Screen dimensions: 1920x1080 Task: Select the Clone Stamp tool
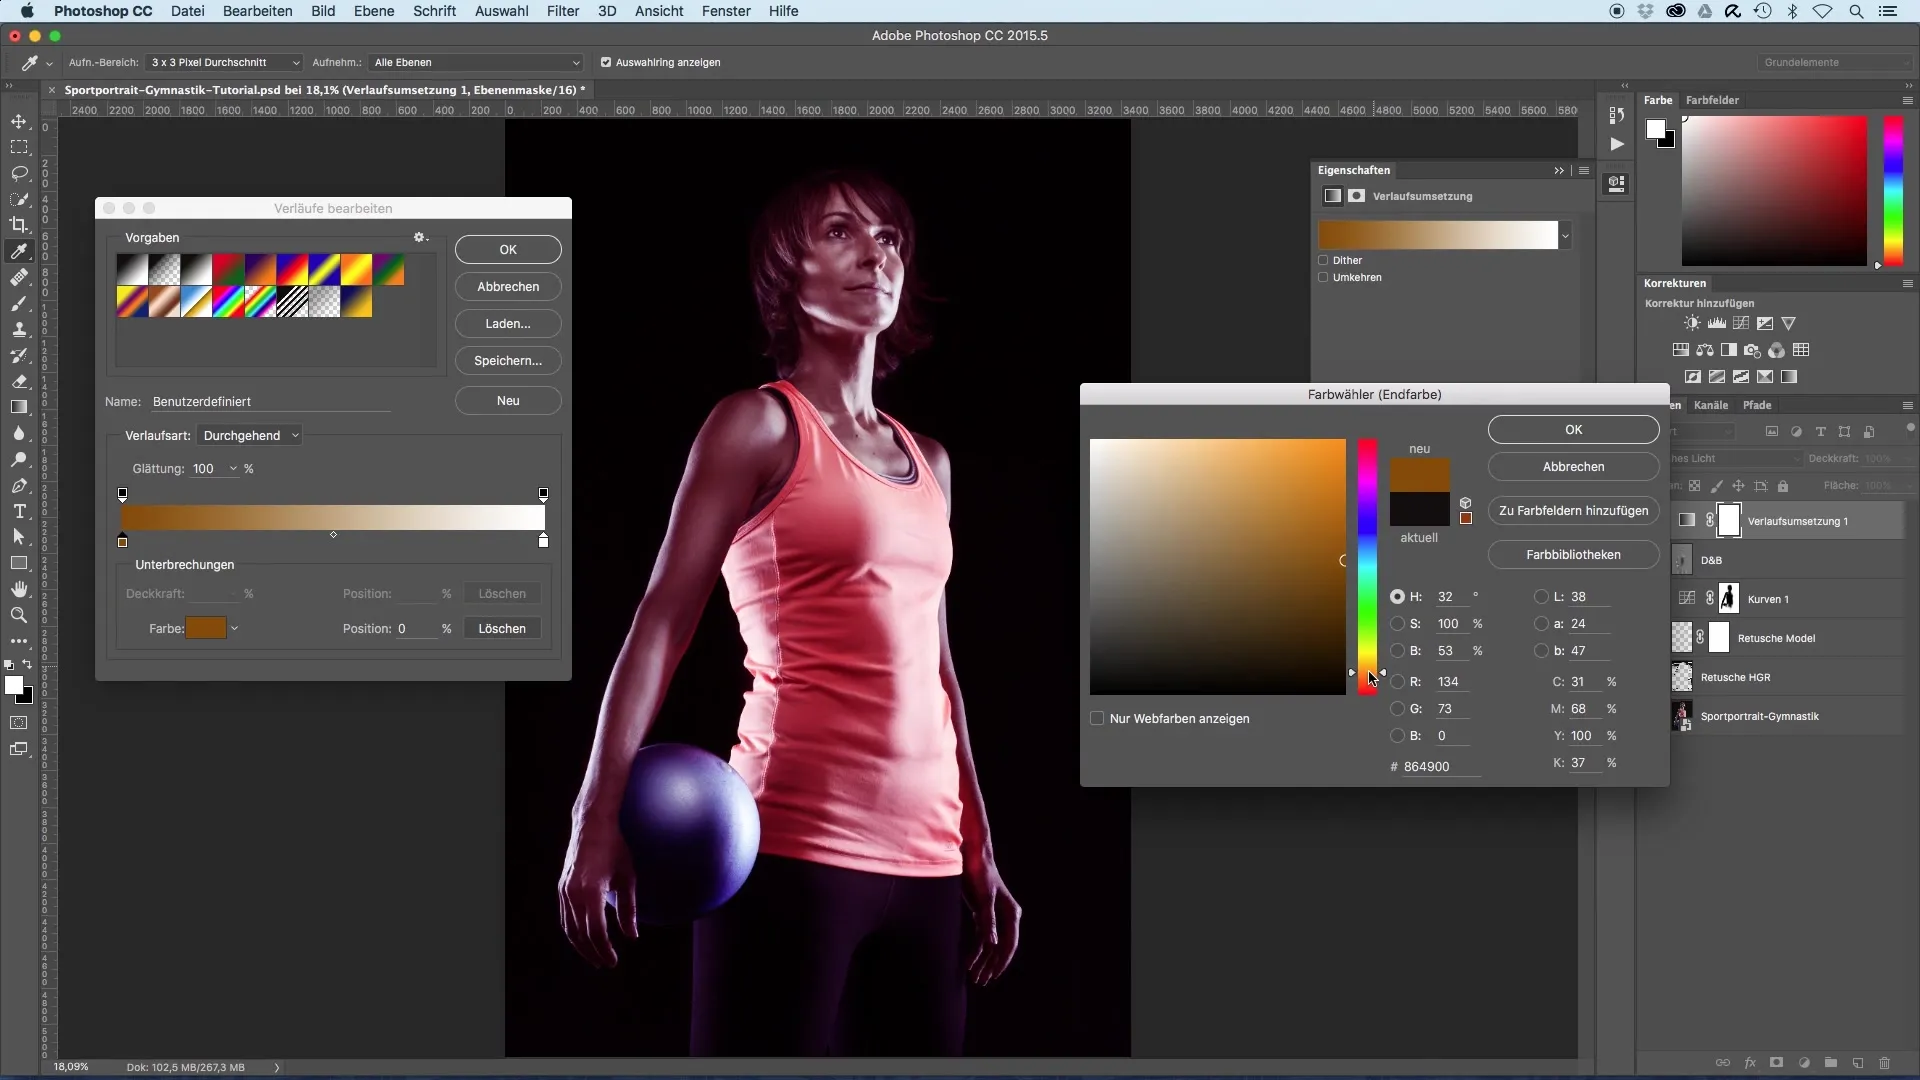pos(19,329)
